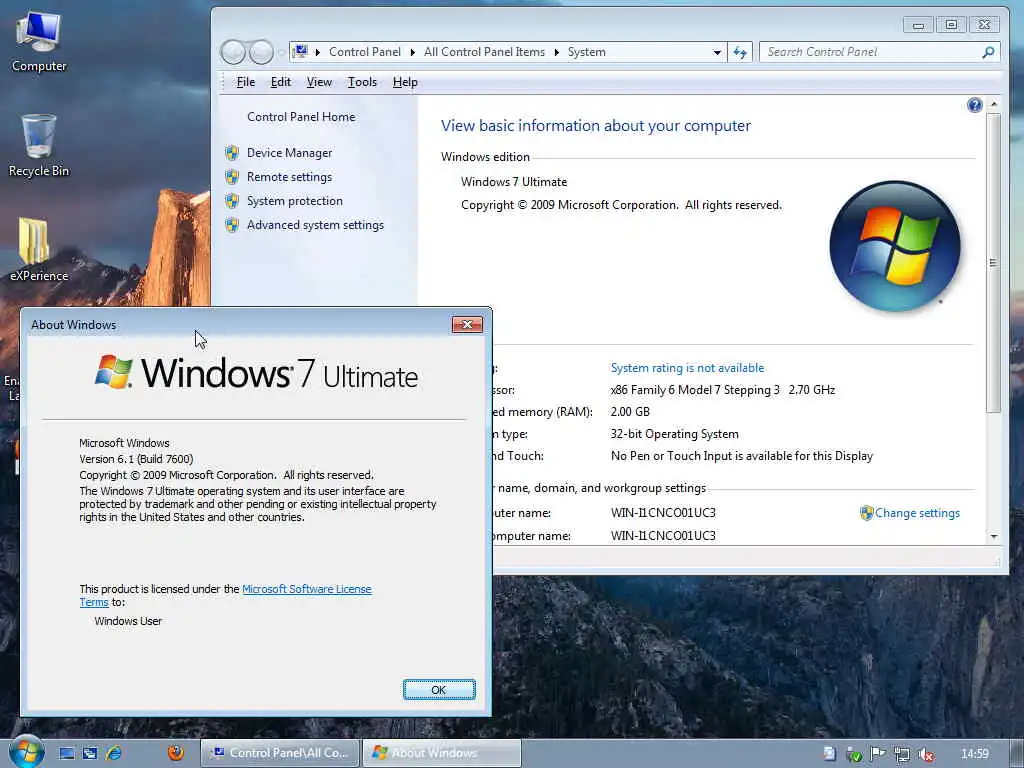The width and height of the screenshot is (1024, 768).
Task: Open Remote settings
Action: [x=289, y=177]
